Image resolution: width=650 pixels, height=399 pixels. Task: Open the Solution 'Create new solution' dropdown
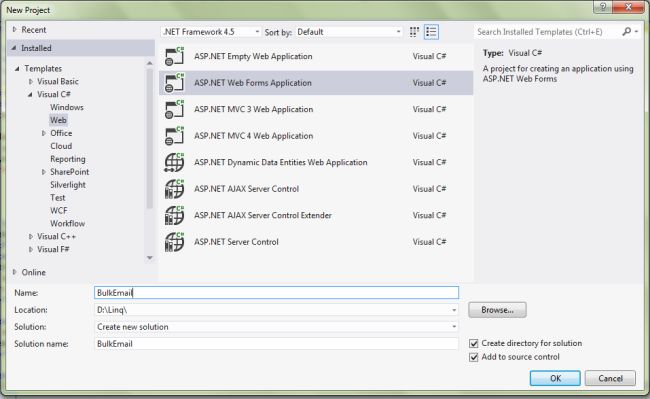(x=454, y=327)
